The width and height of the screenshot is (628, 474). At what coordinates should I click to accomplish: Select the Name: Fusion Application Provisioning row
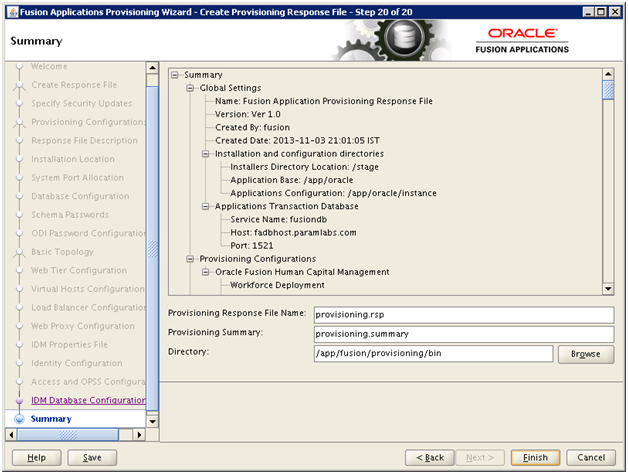324,101
